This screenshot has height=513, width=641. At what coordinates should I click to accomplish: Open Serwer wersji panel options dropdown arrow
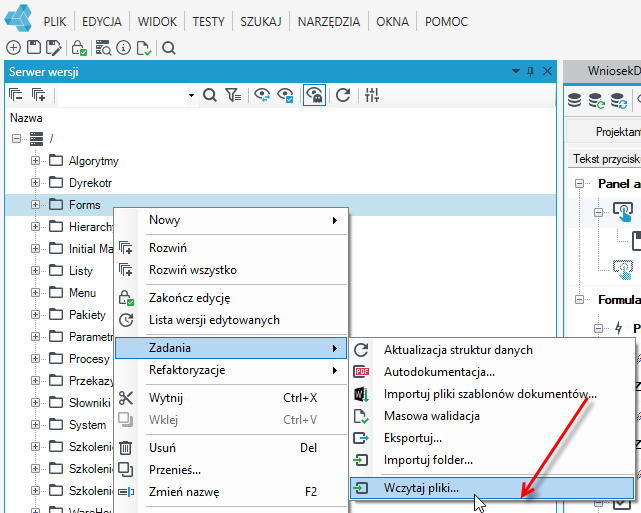click(515, 72)
